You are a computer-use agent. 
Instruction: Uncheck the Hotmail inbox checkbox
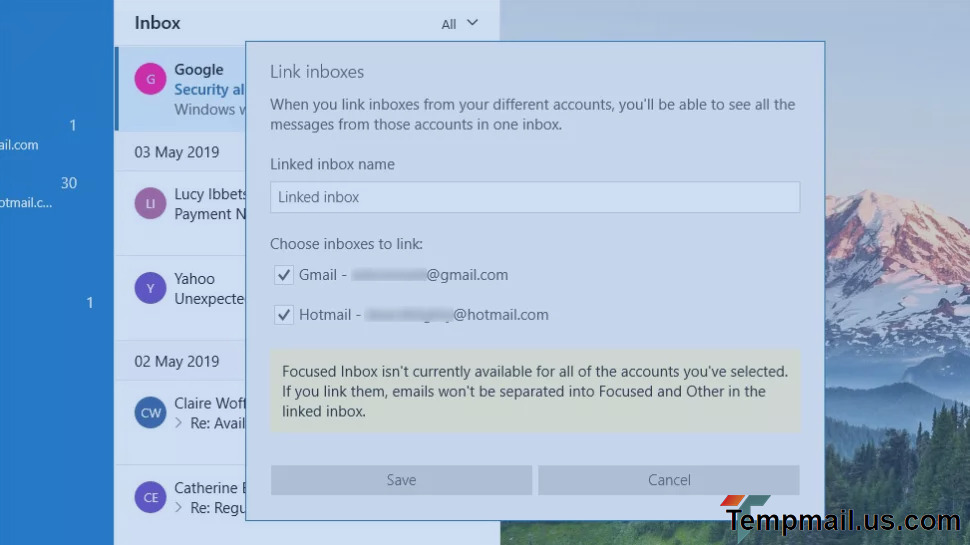(284, 315)
